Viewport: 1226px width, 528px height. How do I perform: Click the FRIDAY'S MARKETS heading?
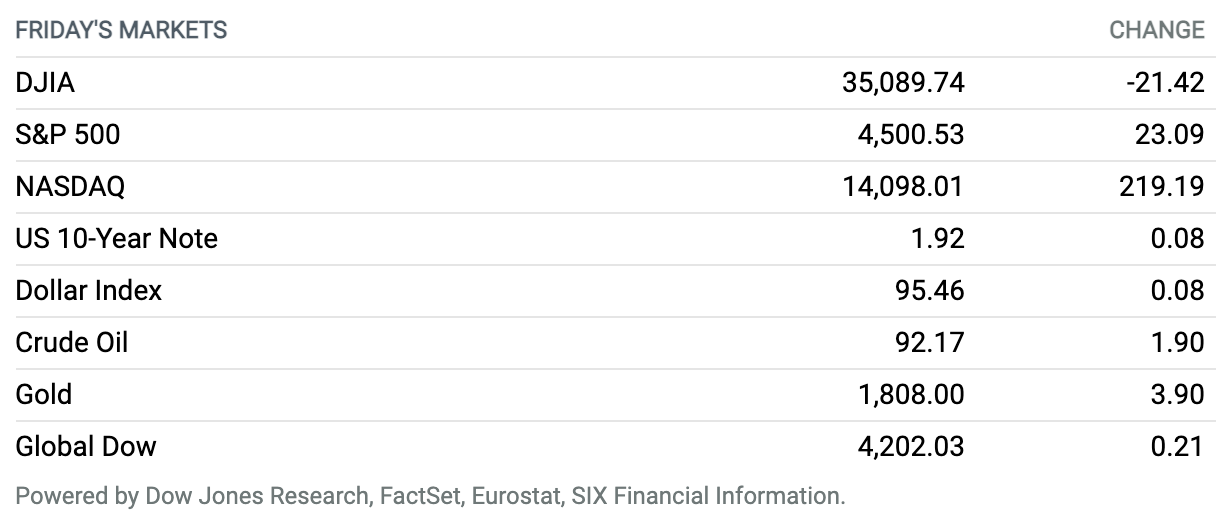point(121,31)
